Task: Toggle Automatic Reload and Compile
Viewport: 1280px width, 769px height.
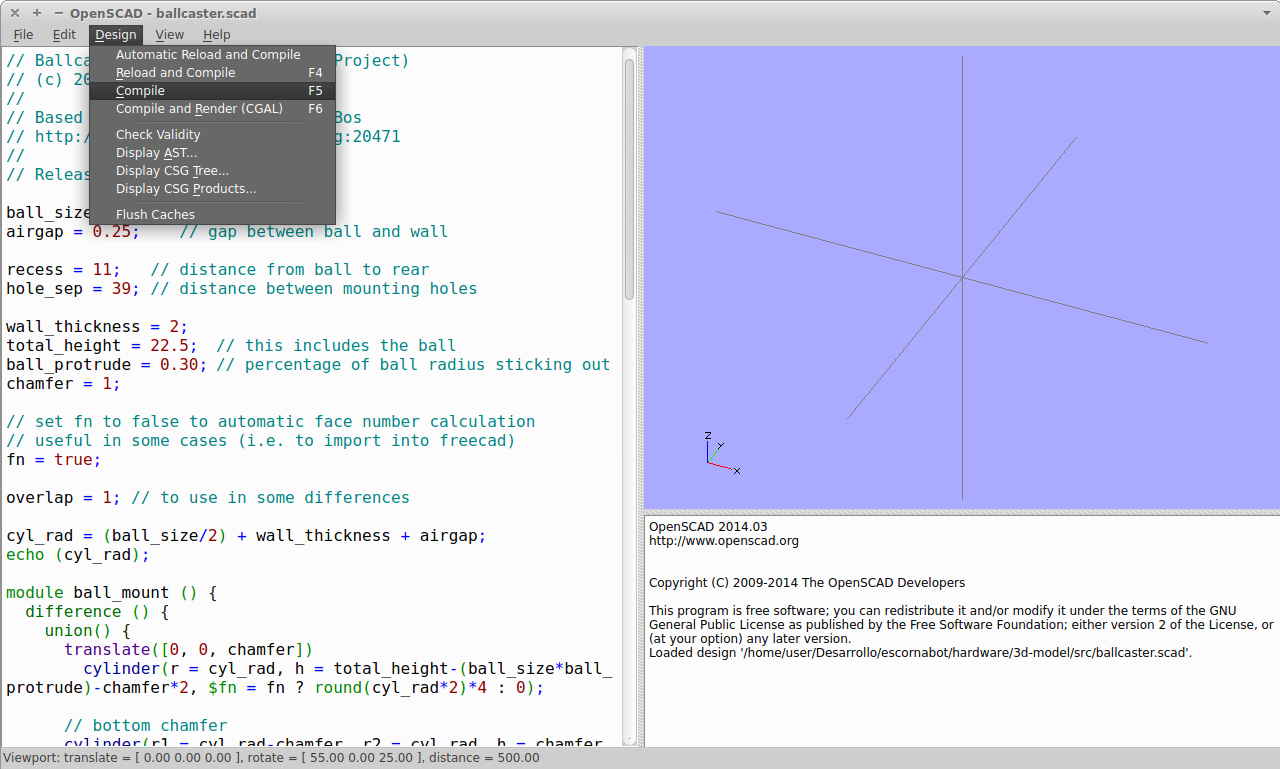Action: point(212,55)
